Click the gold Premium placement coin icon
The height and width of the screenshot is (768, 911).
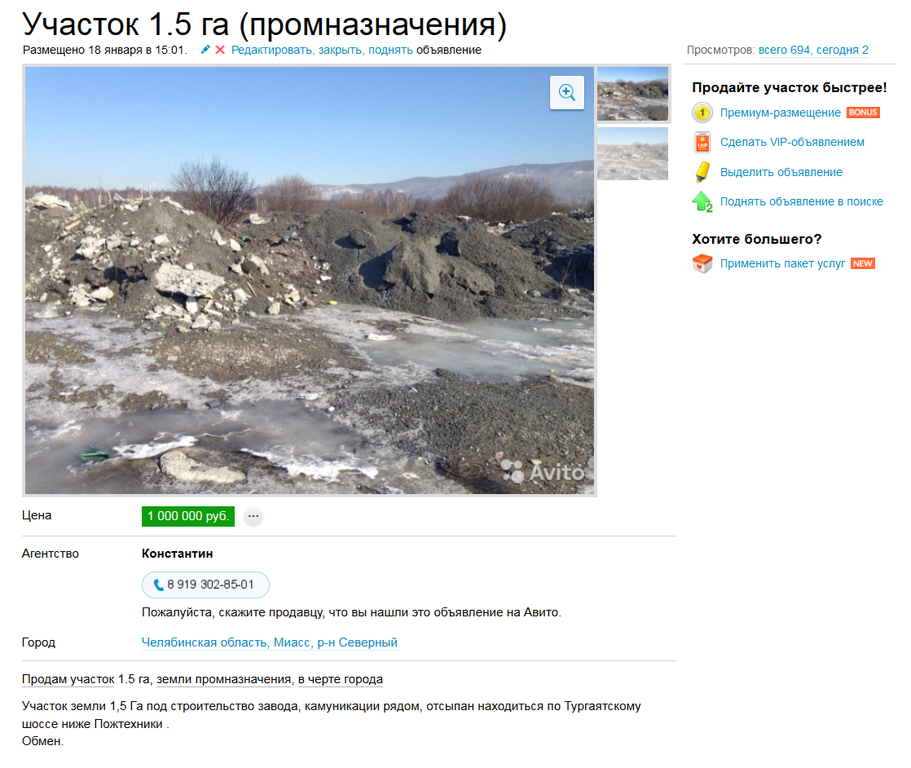coord(702,112)
